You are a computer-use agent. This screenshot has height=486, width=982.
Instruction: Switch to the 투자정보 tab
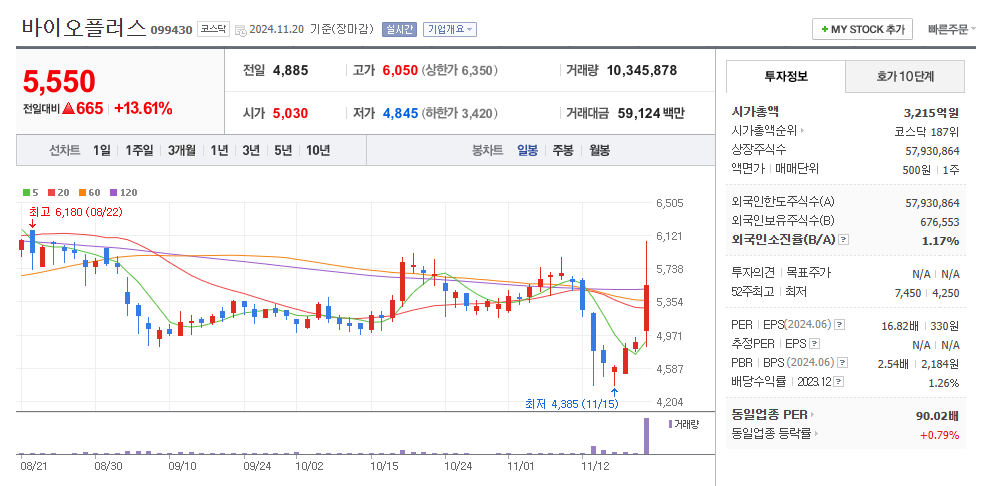tap(786, 76)
